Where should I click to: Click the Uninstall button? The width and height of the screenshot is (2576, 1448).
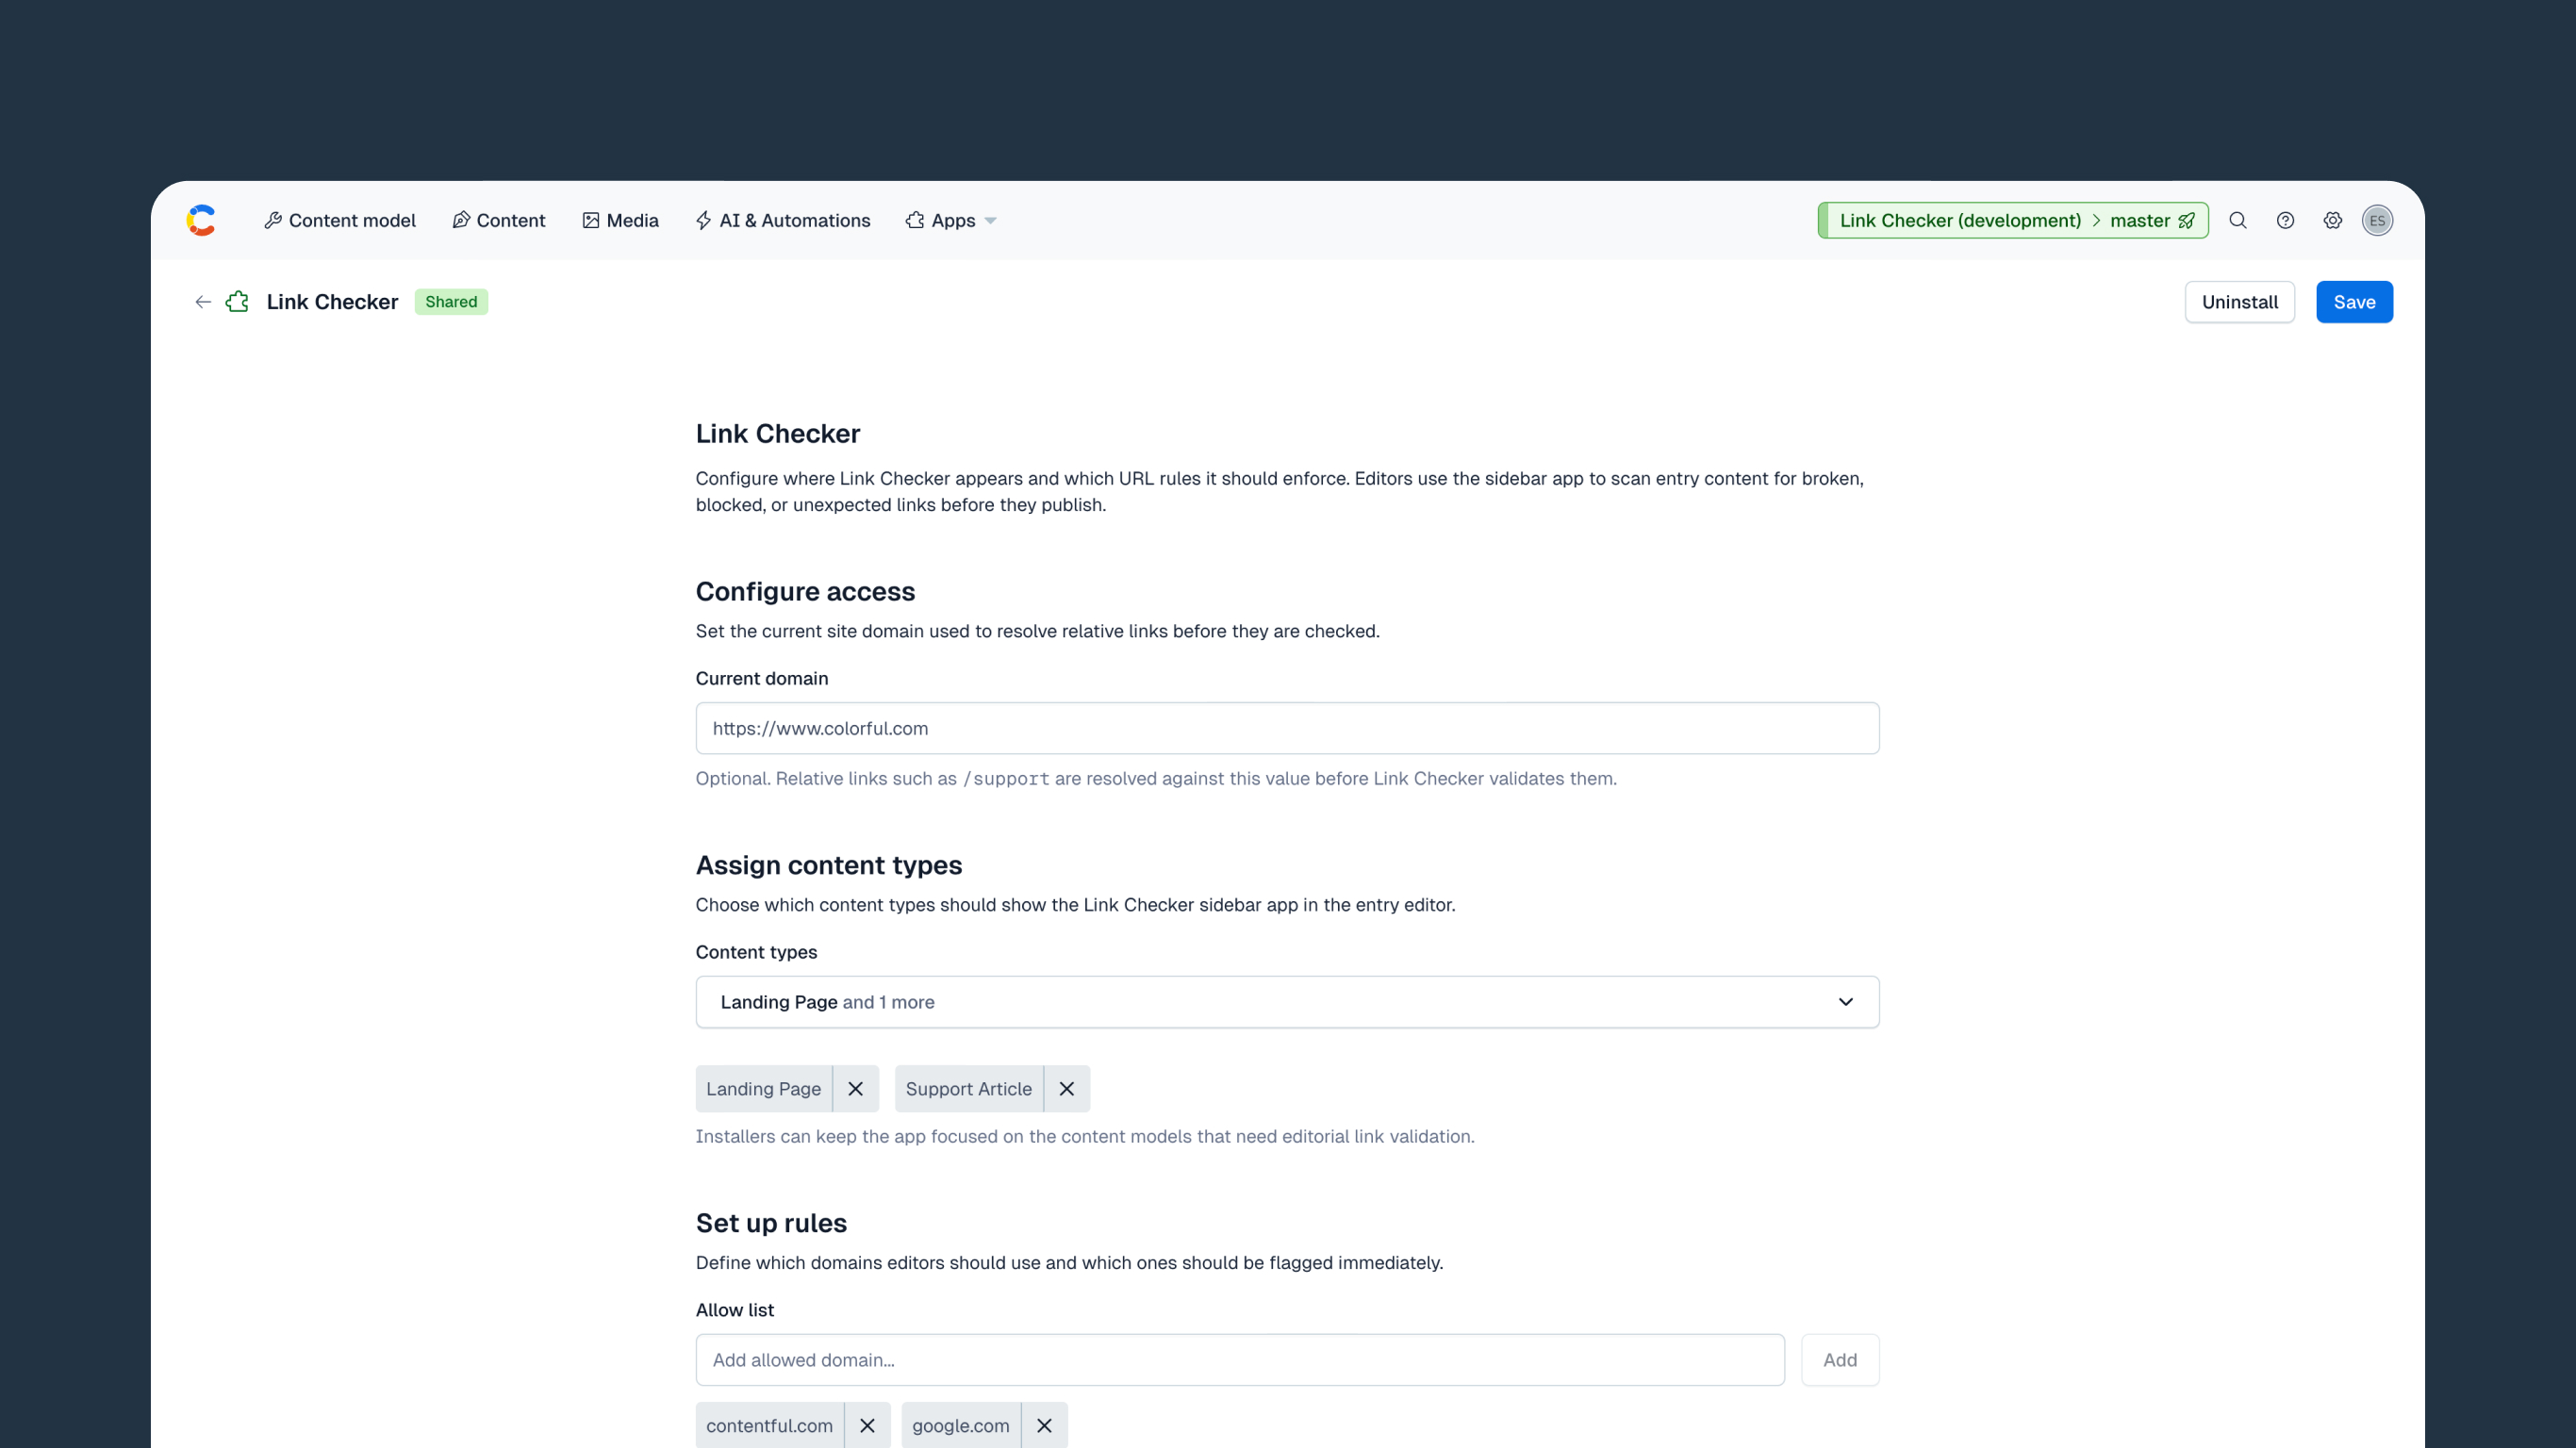click(2239, 302)
